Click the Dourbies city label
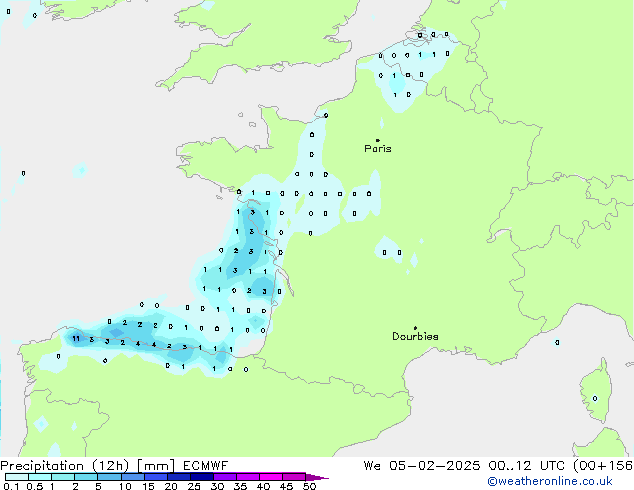The height and width of the screenshot is (490, 634). click(x=415, y=336)
